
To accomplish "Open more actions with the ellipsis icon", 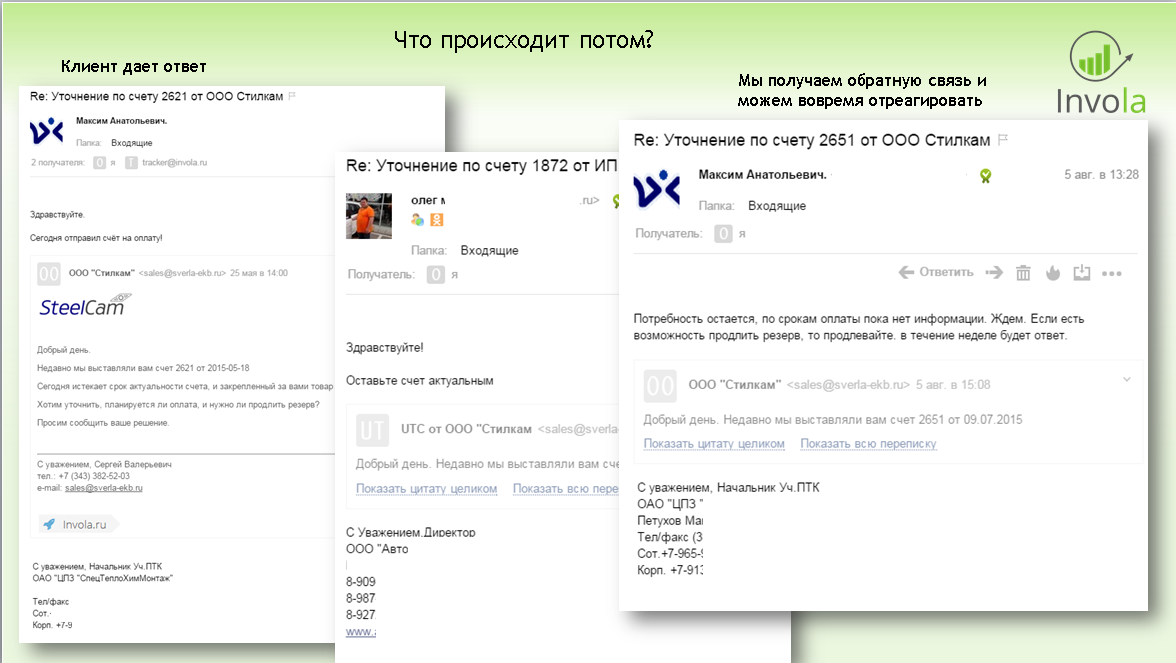I will [x=1111, y=271].
